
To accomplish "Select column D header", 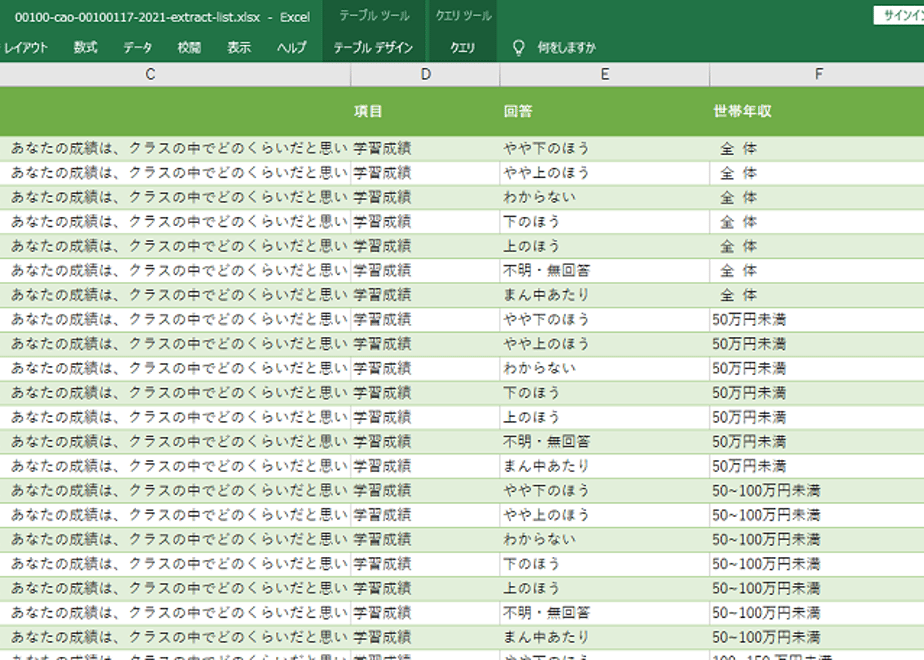I will pos(425,74).
